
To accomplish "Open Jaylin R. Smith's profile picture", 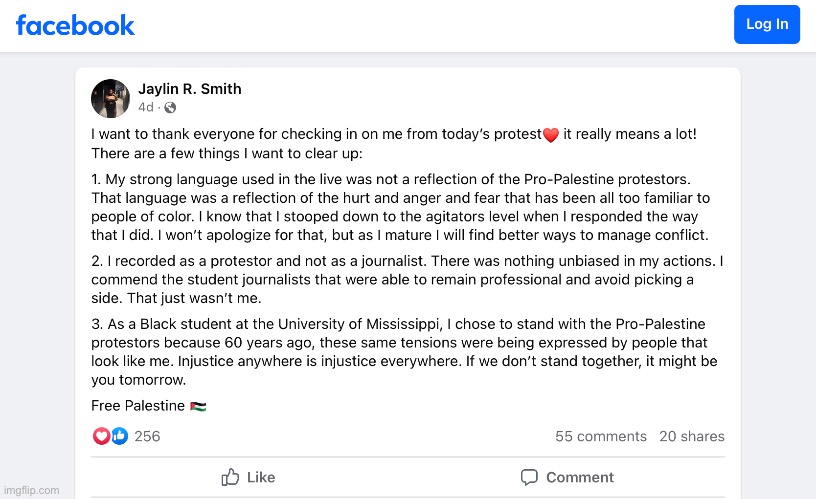I will click(x=110, y=98).
